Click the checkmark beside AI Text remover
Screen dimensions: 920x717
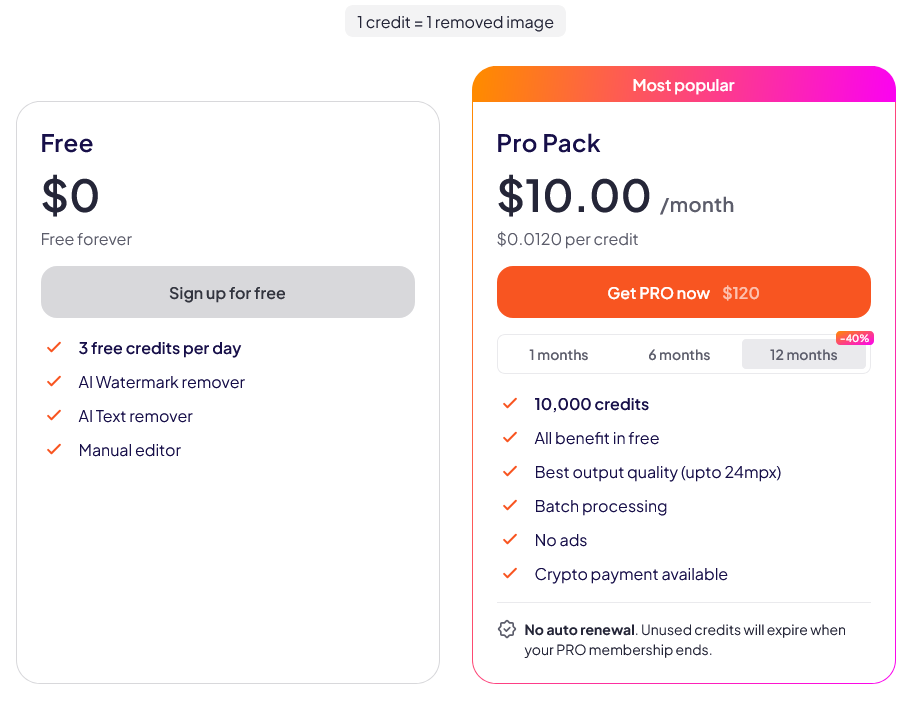(54, 416)
